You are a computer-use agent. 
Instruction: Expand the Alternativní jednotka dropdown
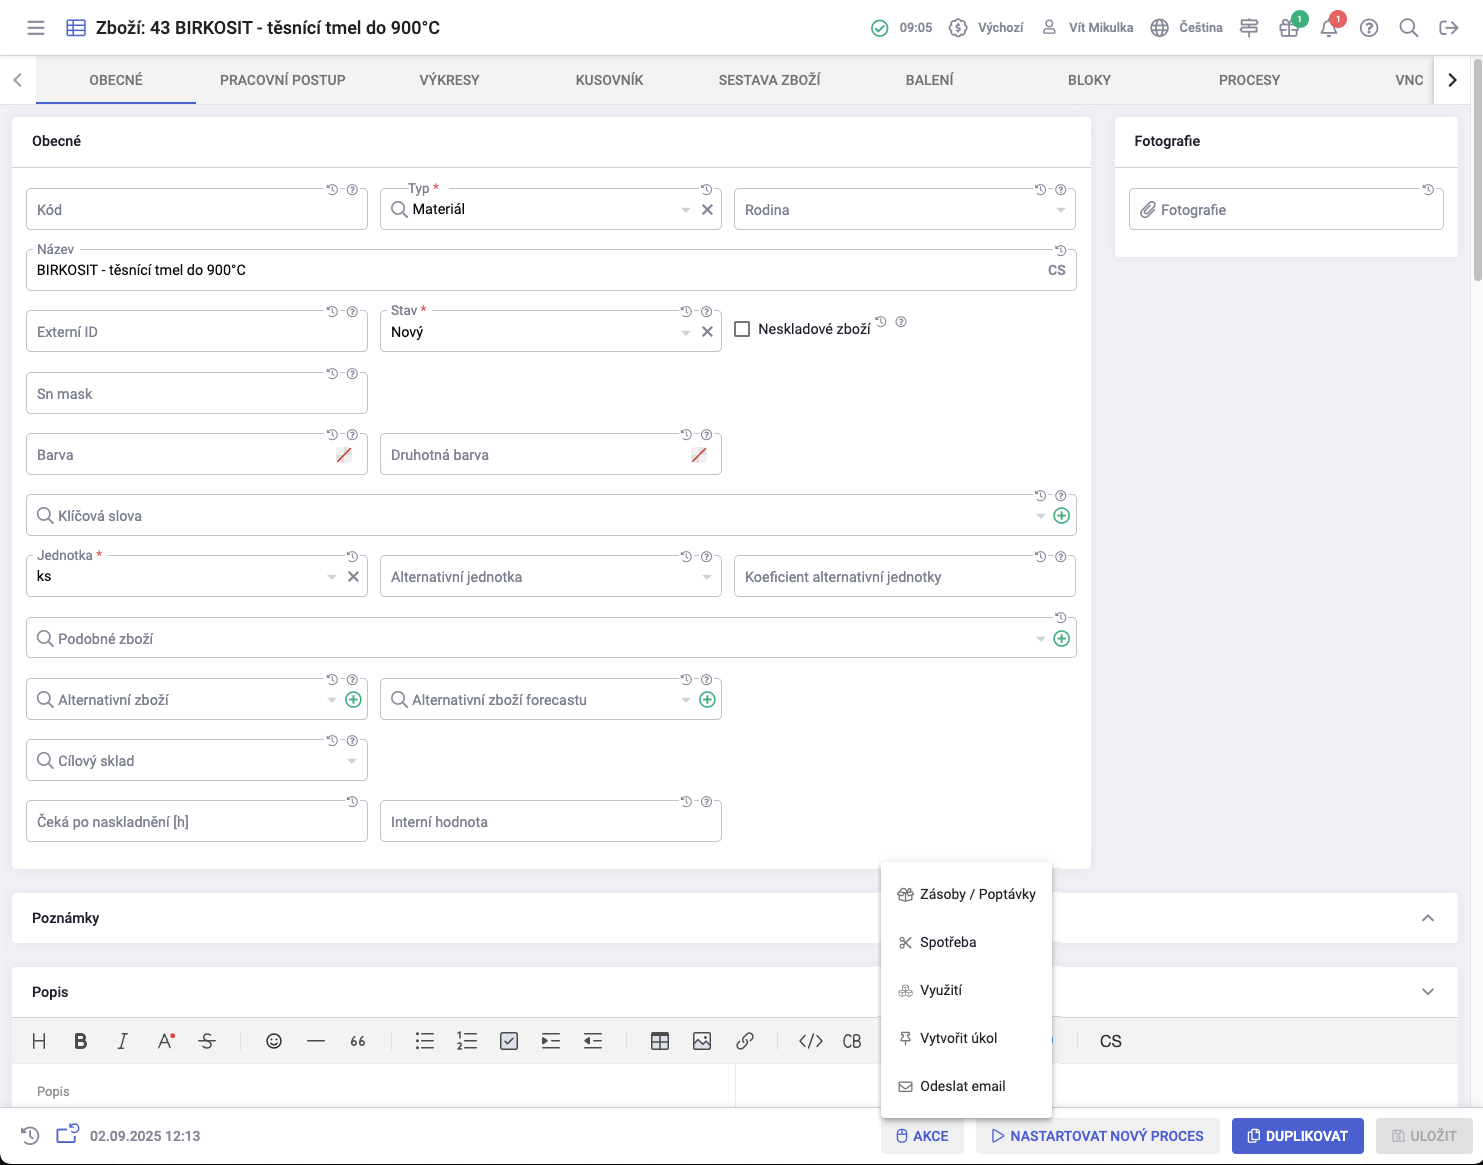click(707, 577)
